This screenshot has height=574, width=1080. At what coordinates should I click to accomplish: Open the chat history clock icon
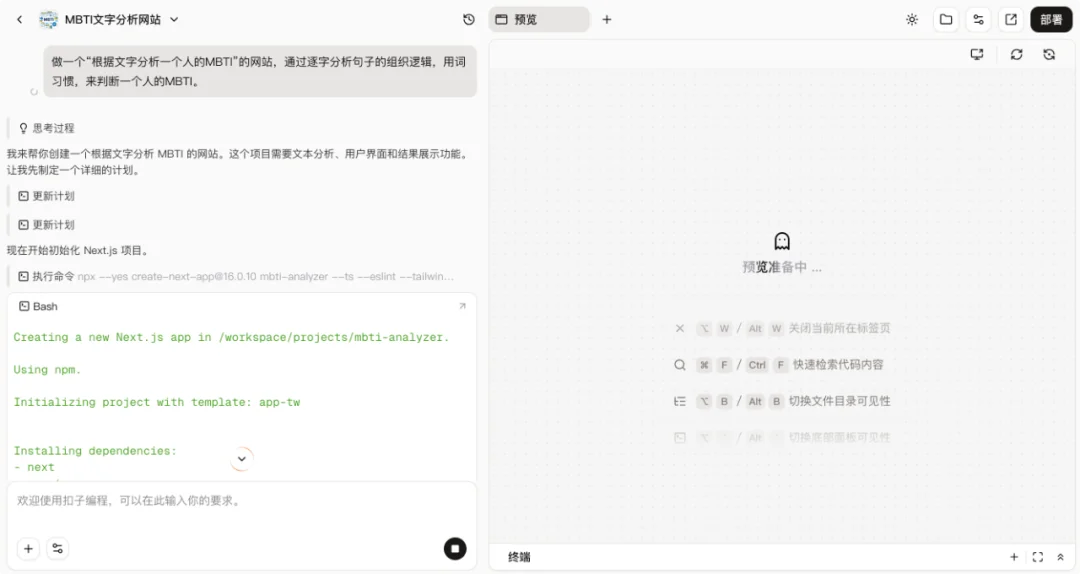click(469, 19)
